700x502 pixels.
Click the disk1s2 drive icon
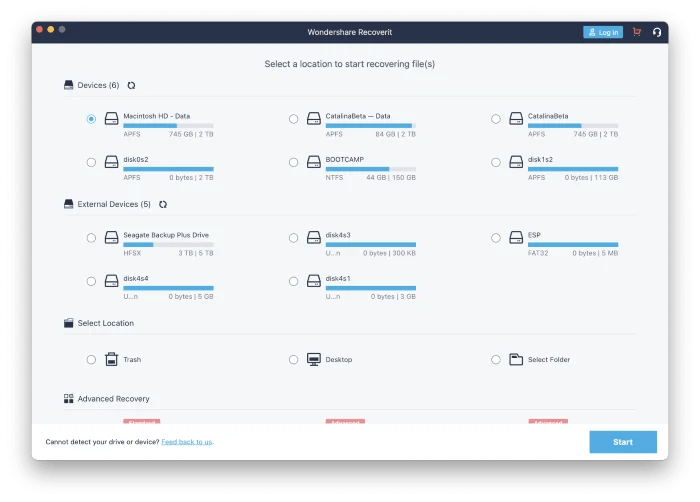(516, 162)
